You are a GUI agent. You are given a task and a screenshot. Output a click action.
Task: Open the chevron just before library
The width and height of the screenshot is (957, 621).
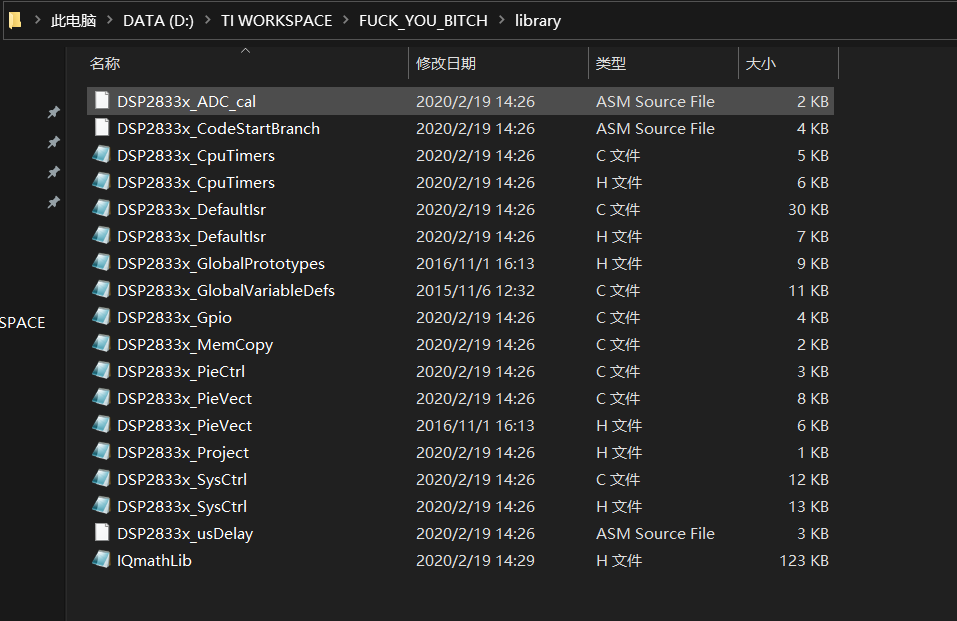[501, 20]
